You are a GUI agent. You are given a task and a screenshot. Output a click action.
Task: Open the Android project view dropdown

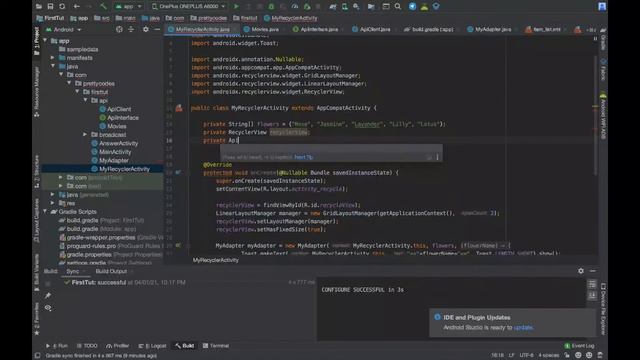click(x=64, y=30)
